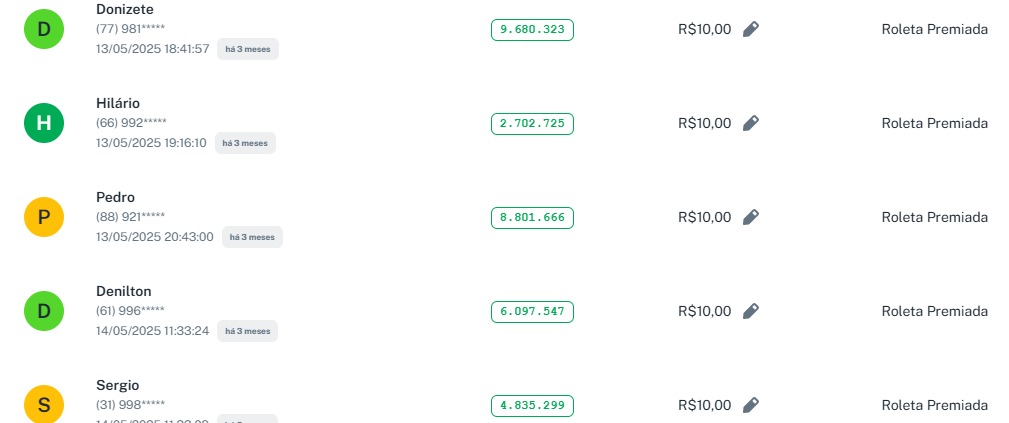Select ticket number 9.680.323 badge

[x=532, y=30]
